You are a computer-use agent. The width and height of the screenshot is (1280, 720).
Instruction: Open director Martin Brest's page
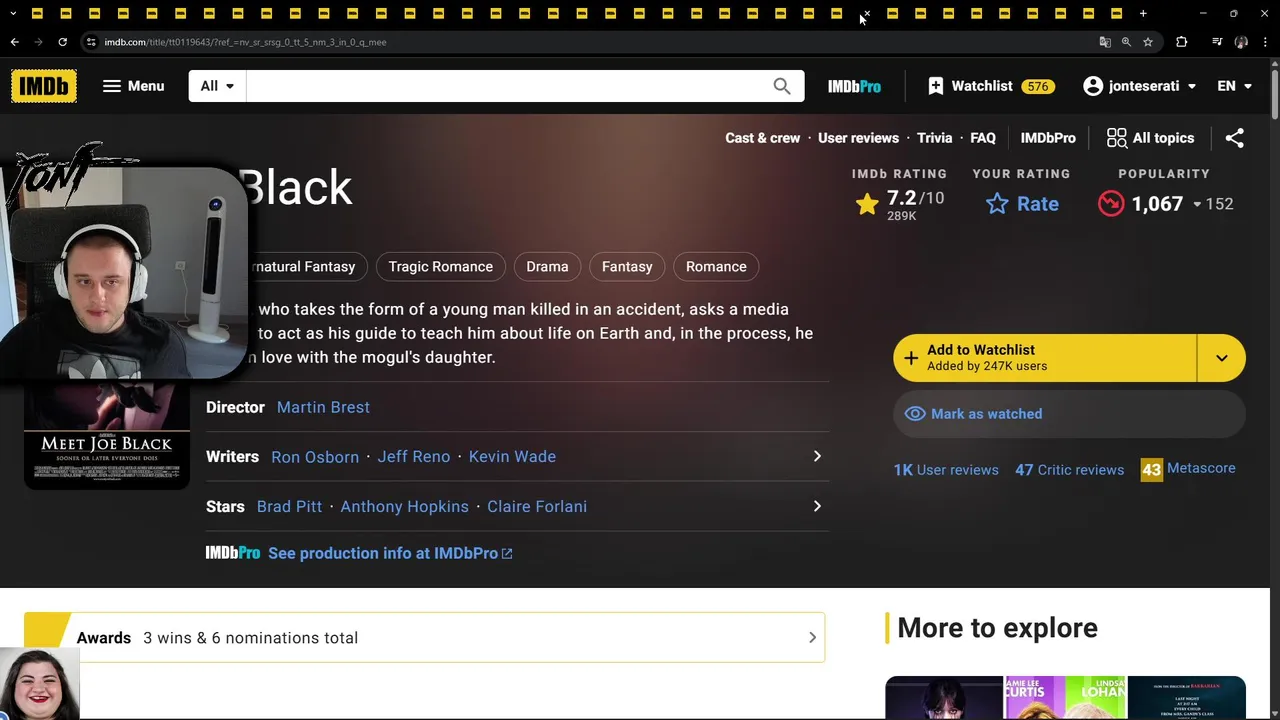[323, 407]
